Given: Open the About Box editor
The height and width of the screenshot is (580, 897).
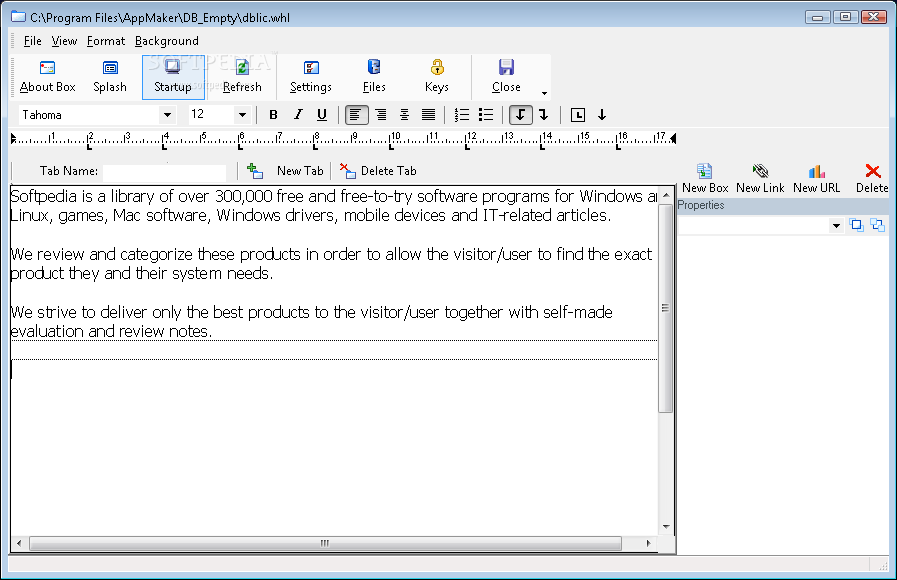Looking at the screenshot, I should (47, 77).
